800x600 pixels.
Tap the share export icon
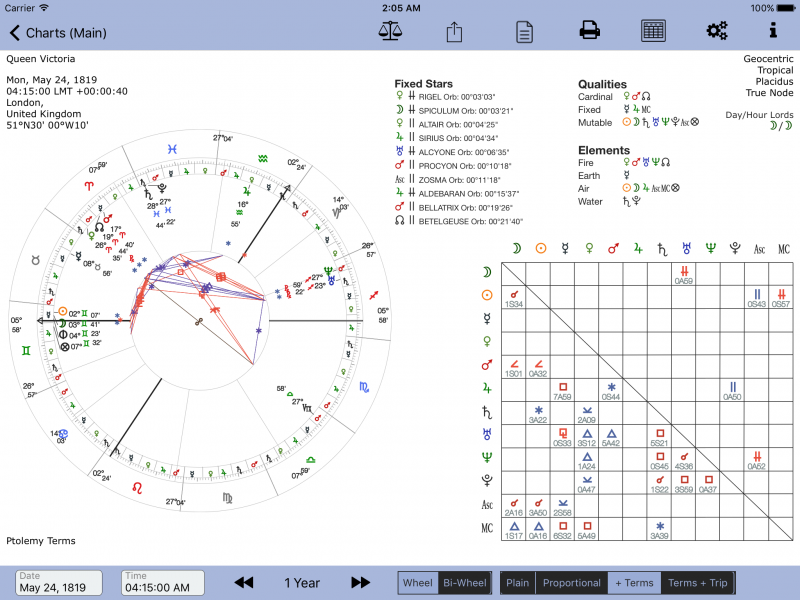point(454,31)
